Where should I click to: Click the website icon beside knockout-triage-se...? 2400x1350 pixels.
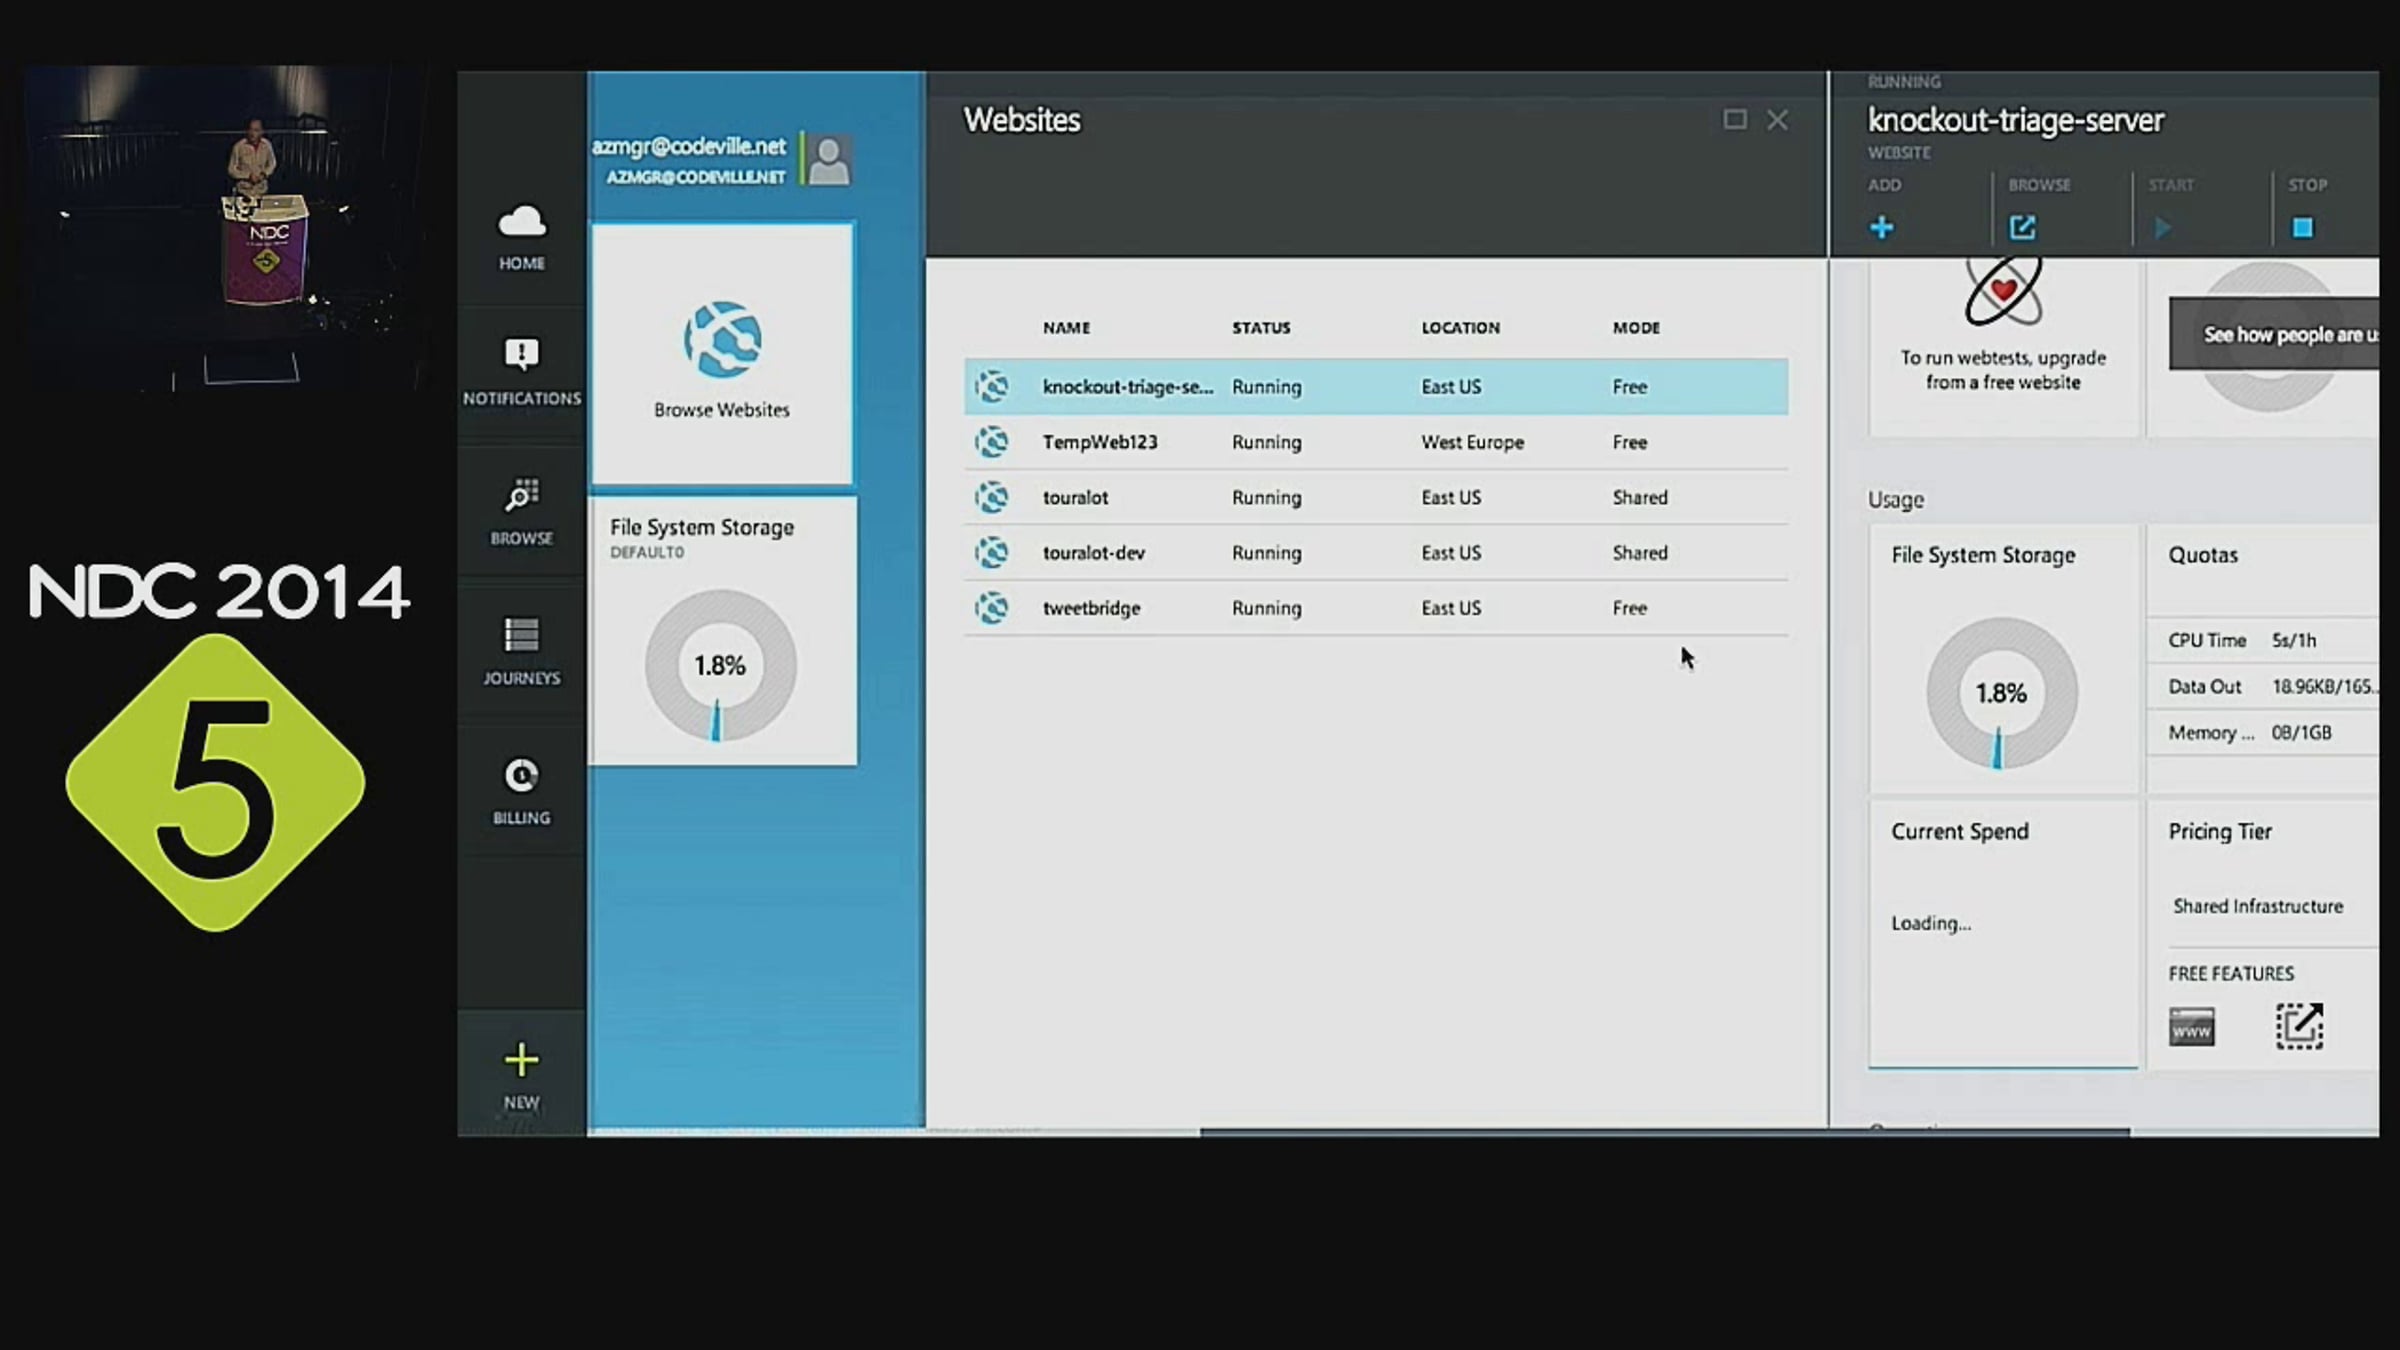(x=992, y=387)
